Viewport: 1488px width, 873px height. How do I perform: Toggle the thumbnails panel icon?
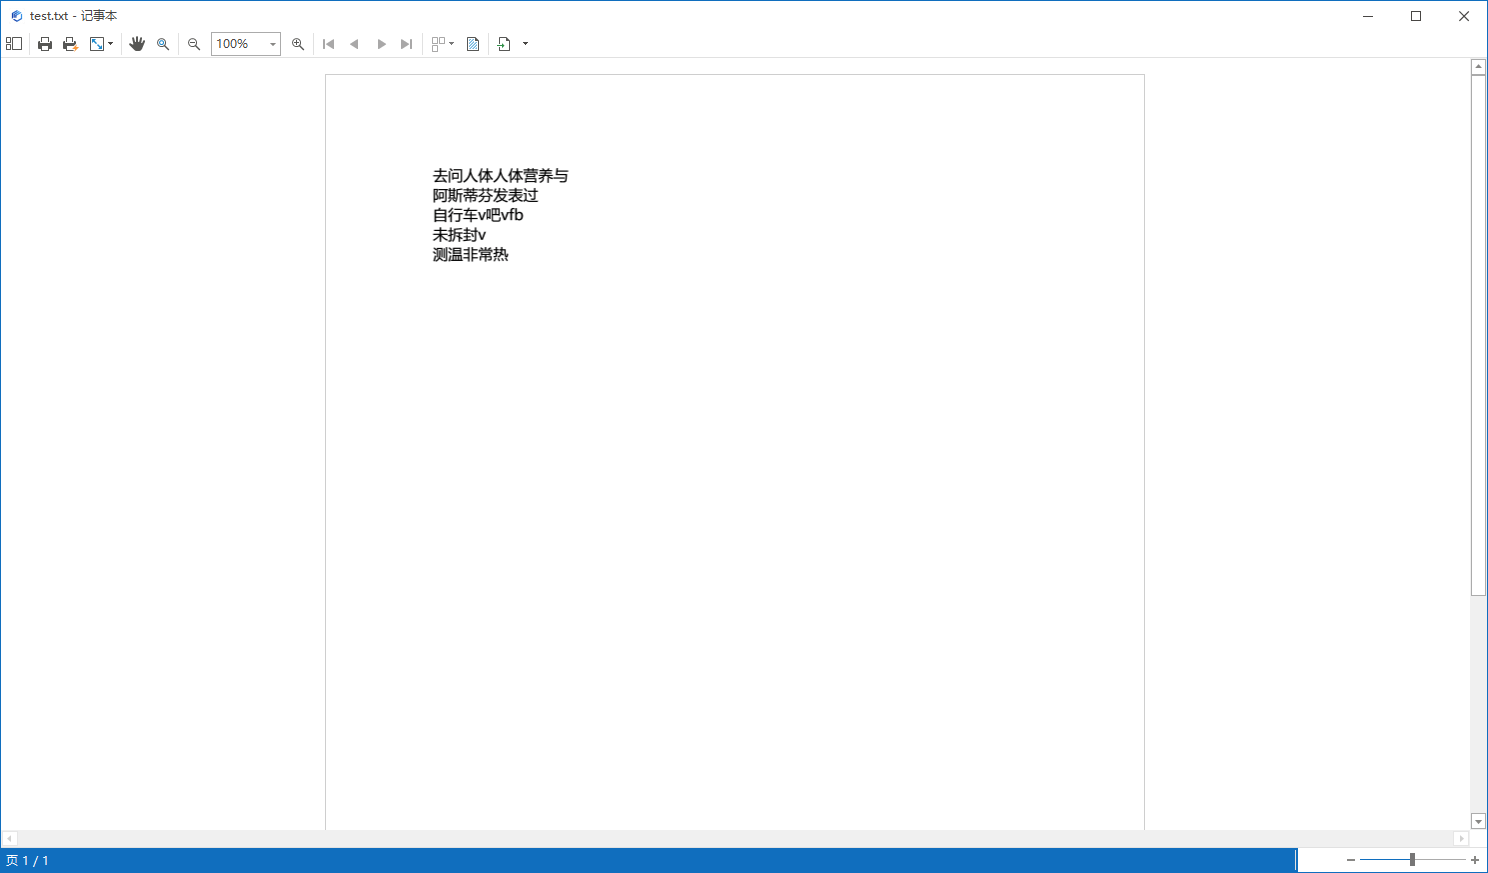(14, 44)
